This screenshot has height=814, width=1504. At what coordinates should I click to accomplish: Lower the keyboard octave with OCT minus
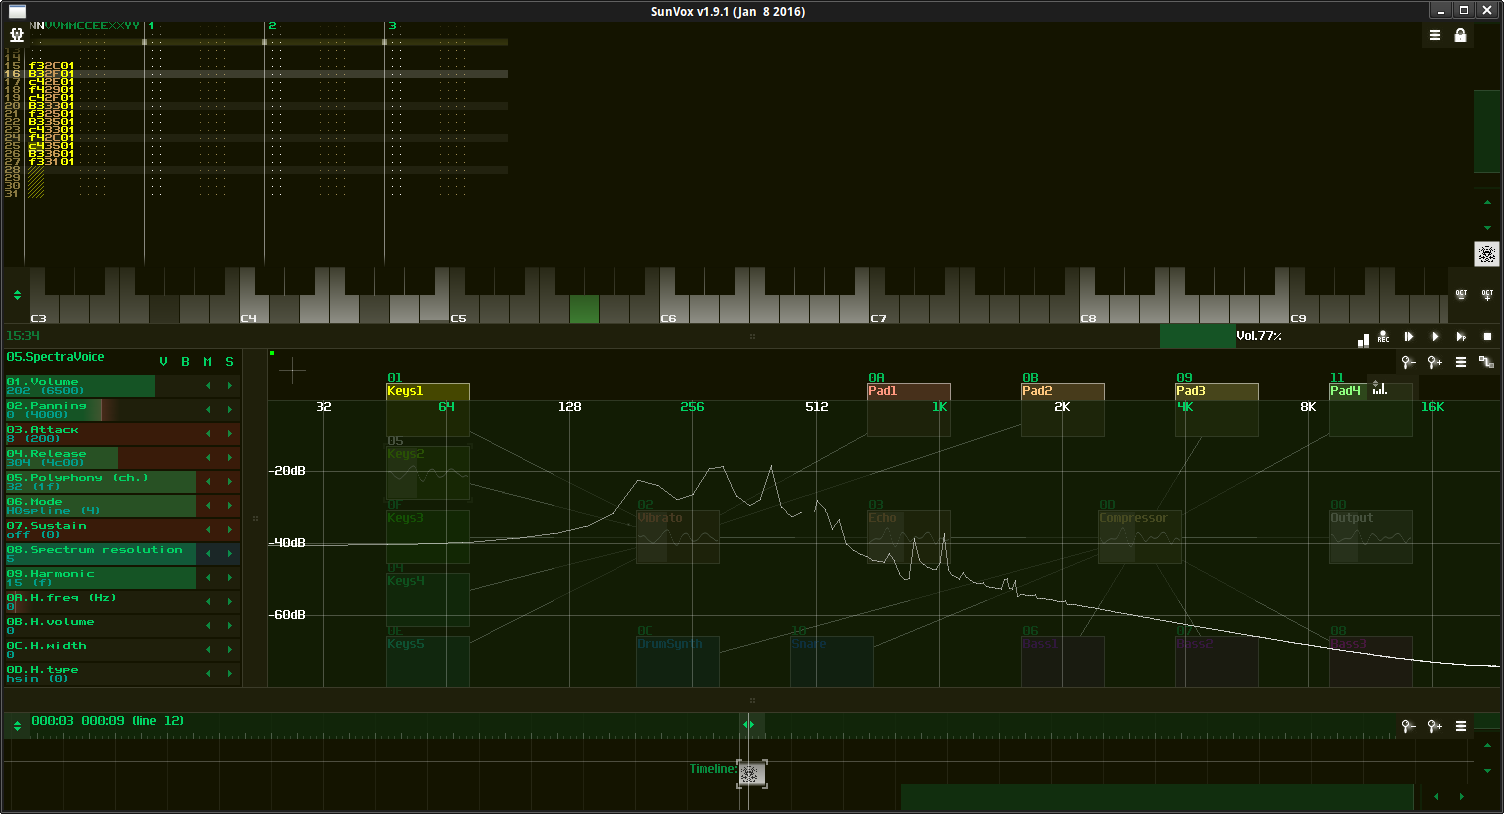point(1461,294)
